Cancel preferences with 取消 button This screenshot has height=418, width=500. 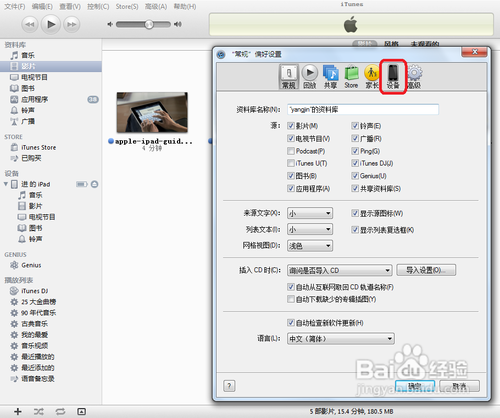[x=460, y=386]
